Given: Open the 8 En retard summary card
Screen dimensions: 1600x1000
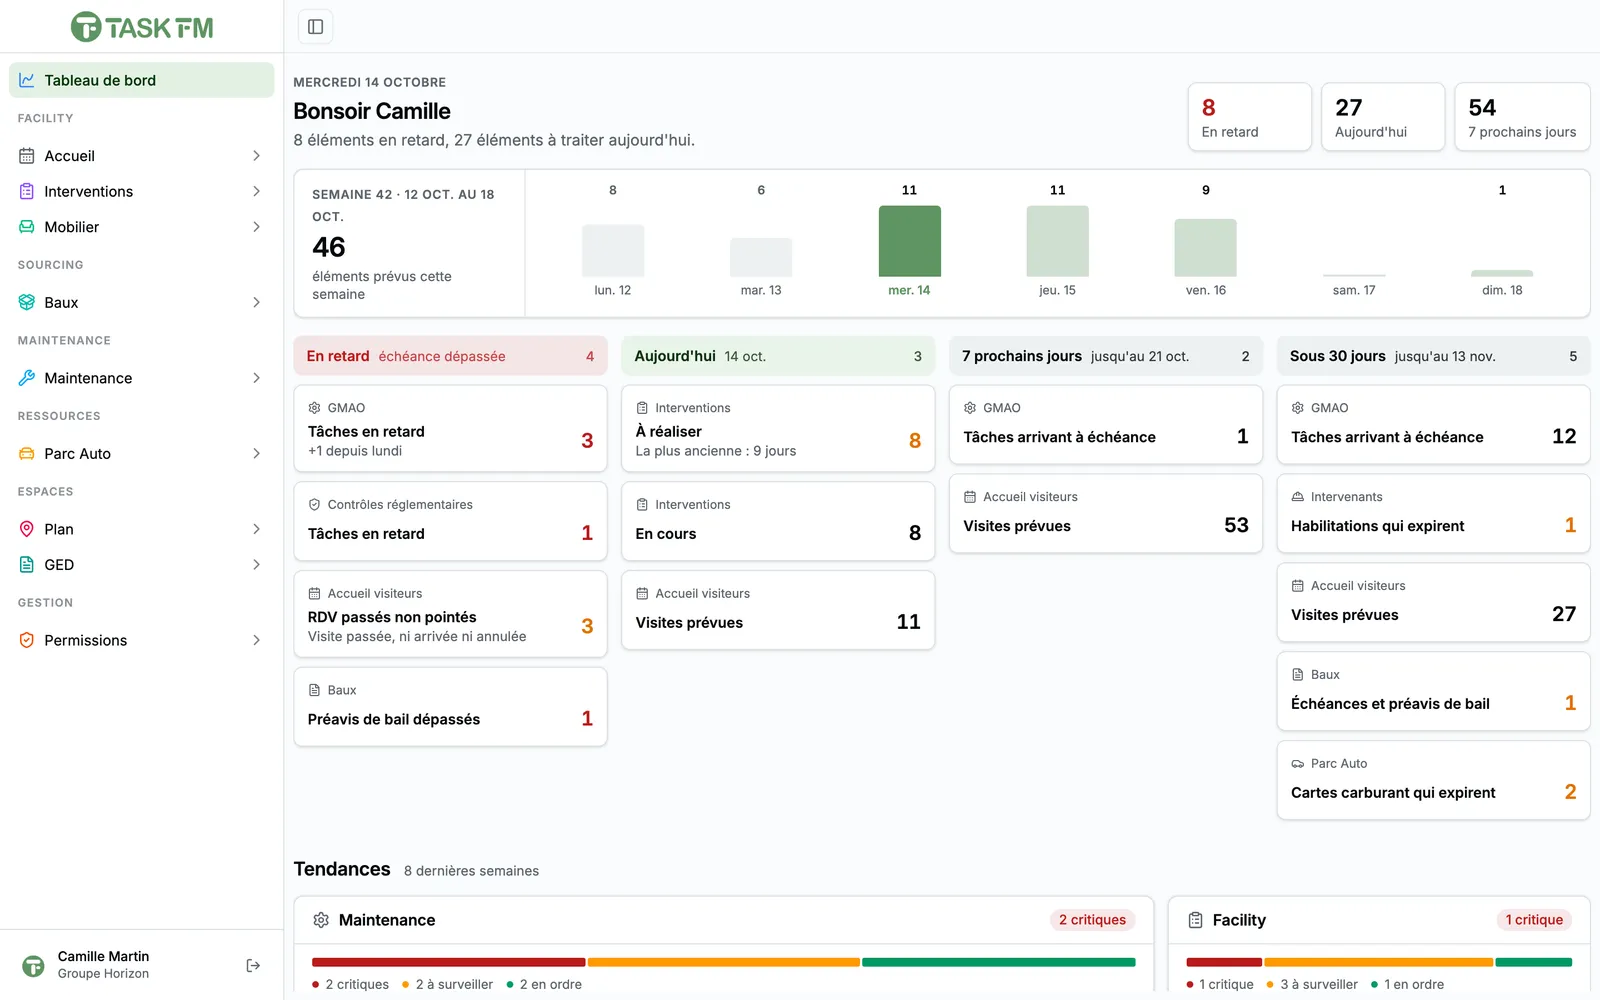Looking at the screenshot, I should pos(1249,117).
